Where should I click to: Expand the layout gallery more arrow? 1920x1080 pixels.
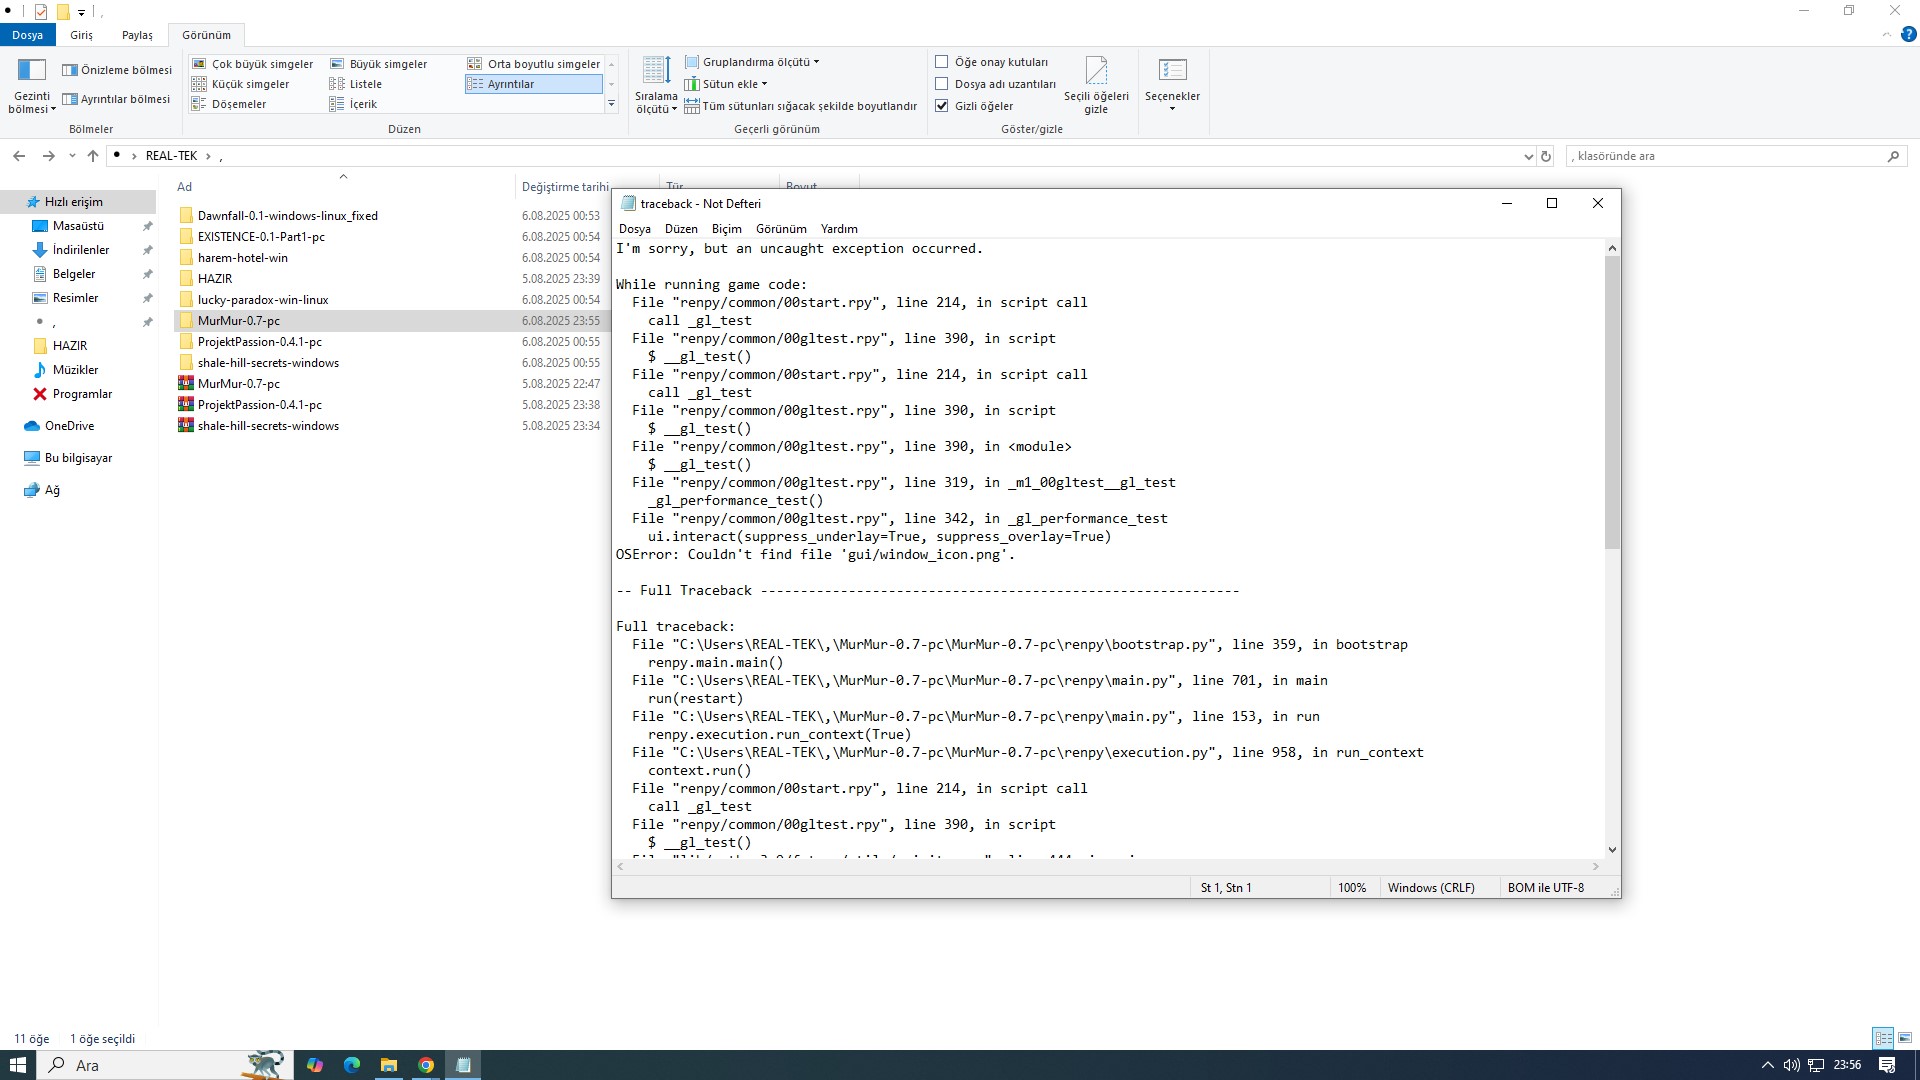tap(611, 104)
